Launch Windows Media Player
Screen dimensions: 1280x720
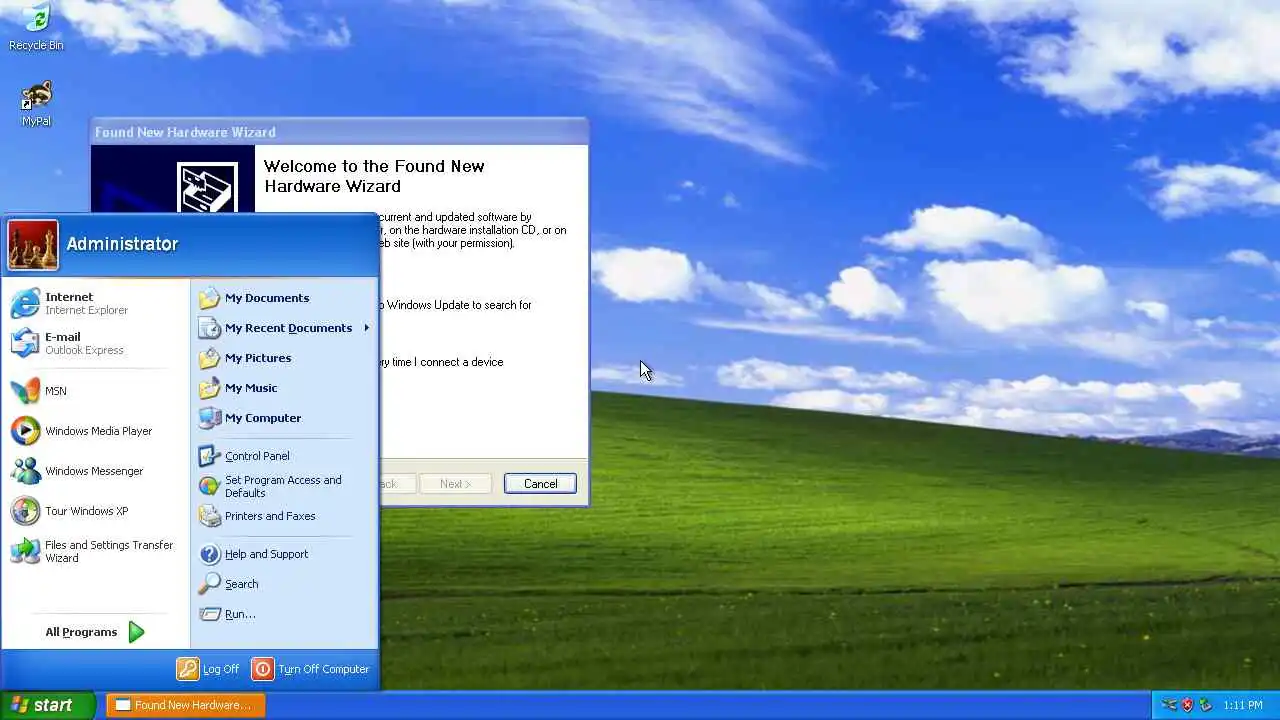pyautogui.click(x=95, y=431)
